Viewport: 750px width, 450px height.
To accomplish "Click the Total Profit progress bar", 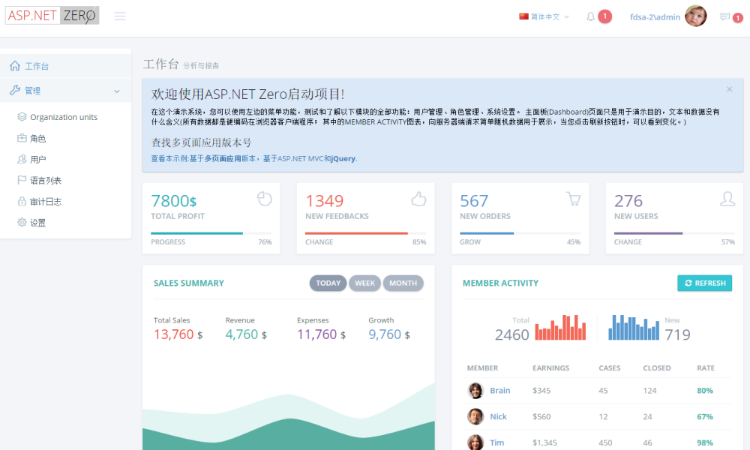I will click(211, 233).
